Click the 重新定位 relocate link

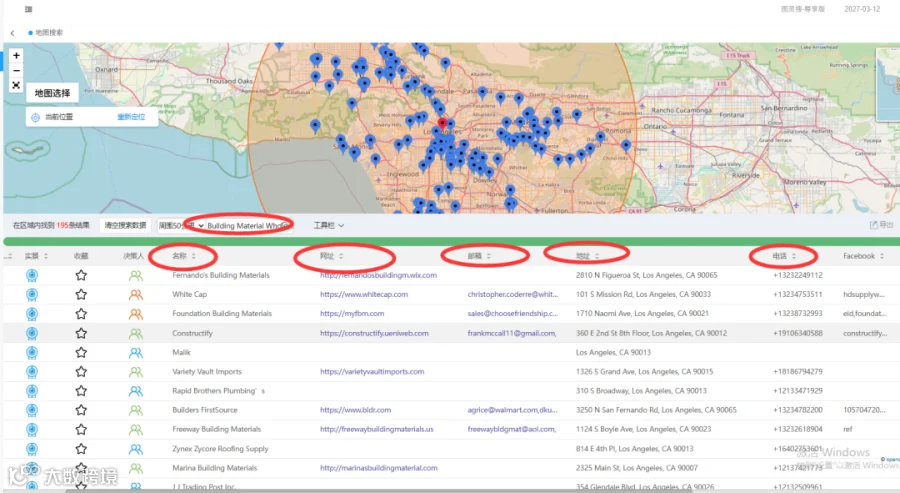click(x=131, y=117)
